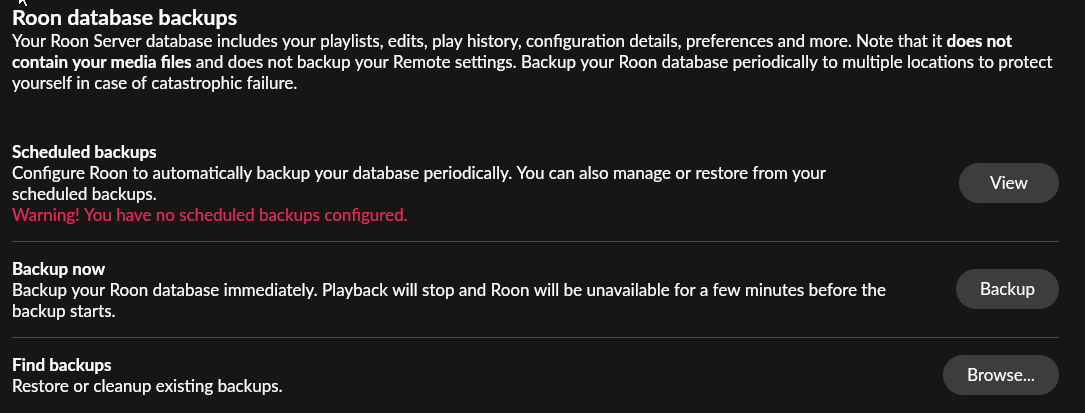Viewport: 1085px width, 413px height.
Task: Click the "Backup now" section heading
Action: (x=58, y=270)
